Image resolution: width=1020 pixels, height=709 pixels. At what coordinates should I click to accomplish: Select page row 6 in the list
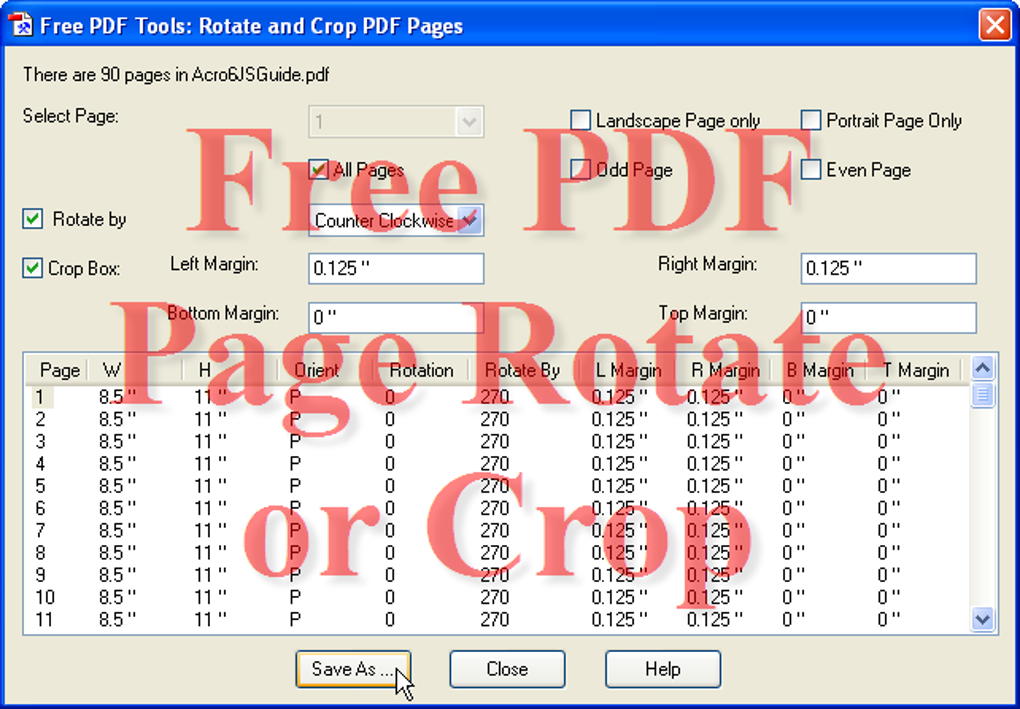pyautogui.click(x=498, y=508)
